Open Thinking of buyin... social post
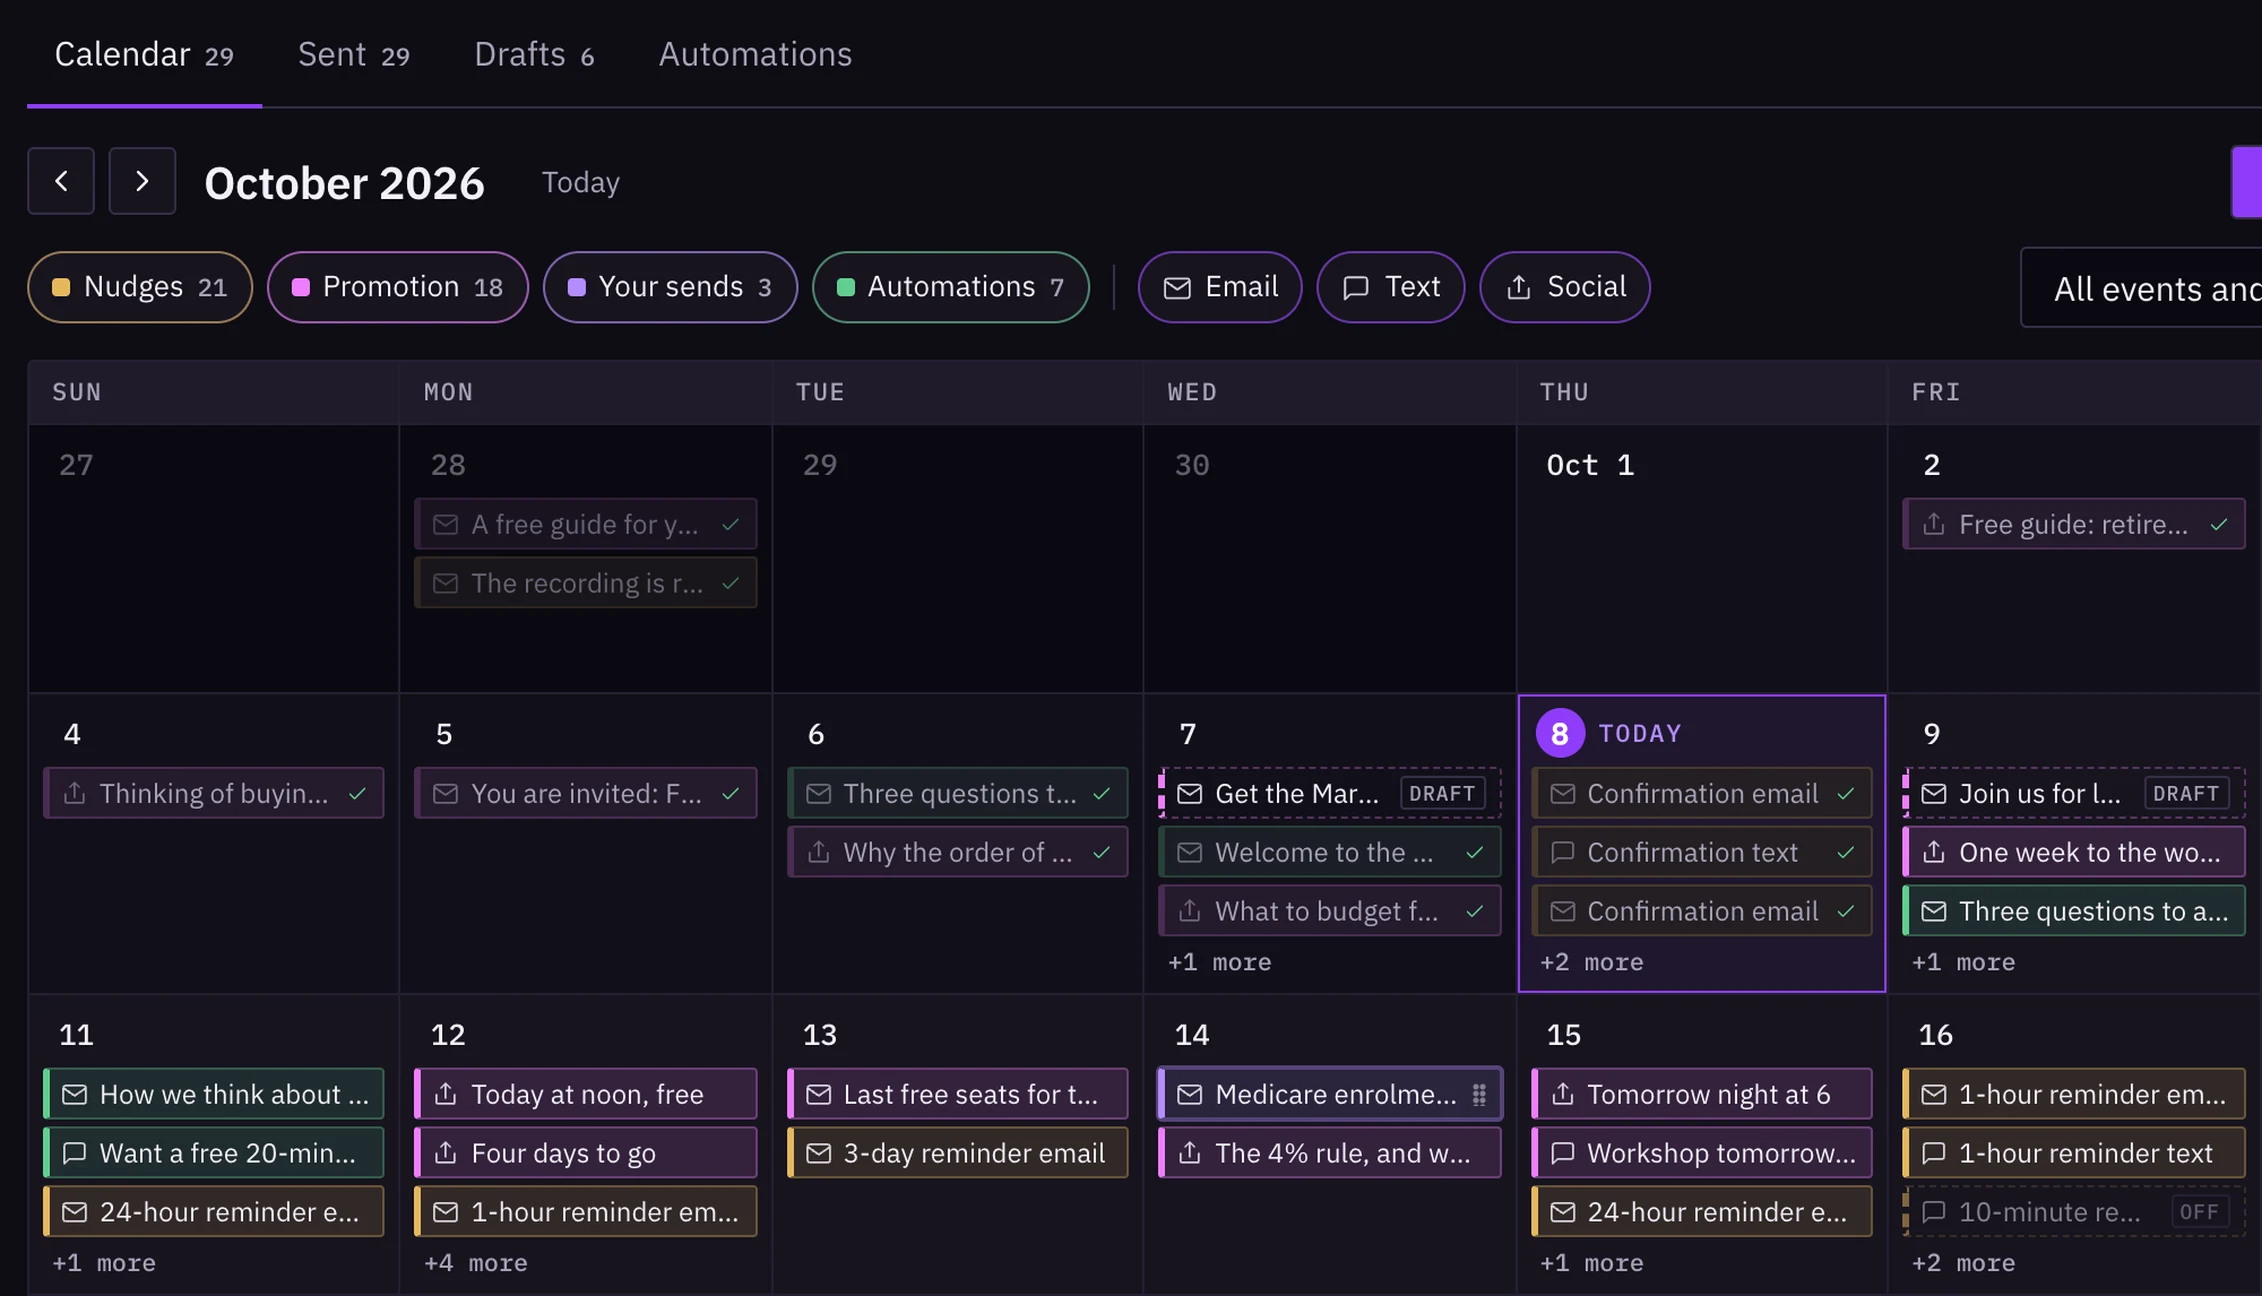The height and width of the screenshot is (1296, 2262). [214, 793]
